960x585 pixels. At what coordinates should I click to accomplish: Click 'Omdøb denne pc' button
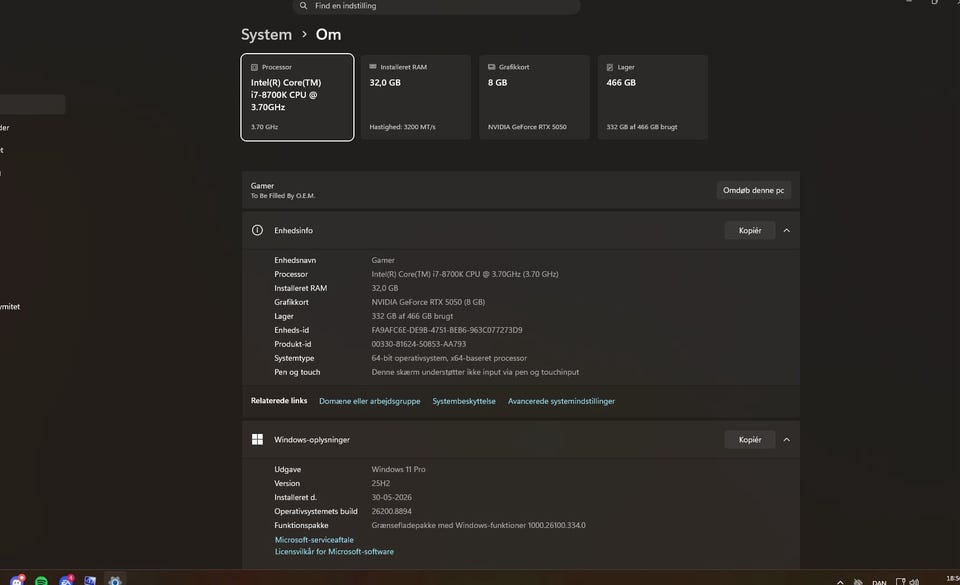click(x=754, y=190)
